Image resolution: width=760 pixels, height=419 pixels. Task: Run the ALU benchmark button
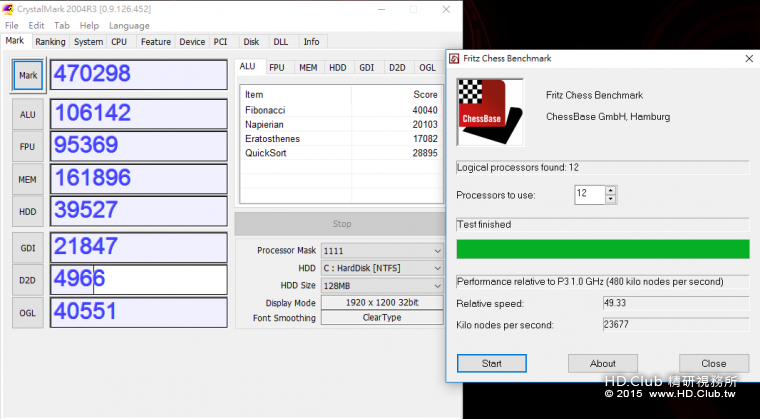[x=28, y=114]
